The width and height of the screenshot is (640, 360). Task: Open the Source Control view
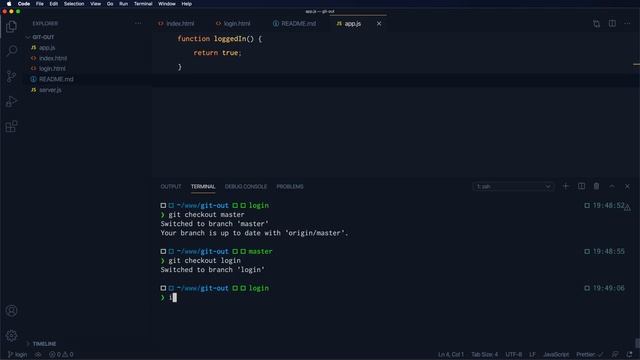click(11, 76)
